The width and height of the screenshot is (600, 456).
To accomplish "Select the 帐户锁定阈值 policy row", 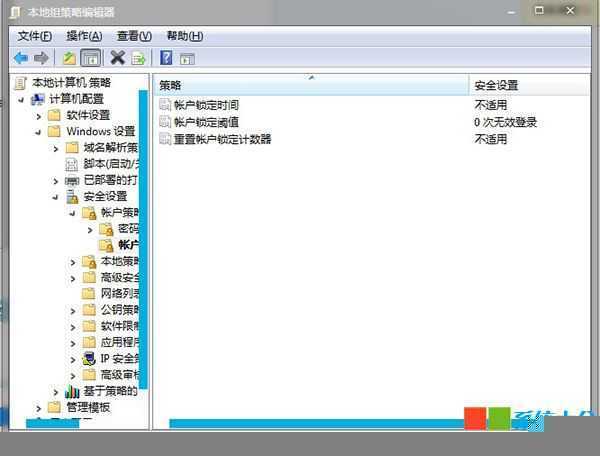I will coord(206,122).
